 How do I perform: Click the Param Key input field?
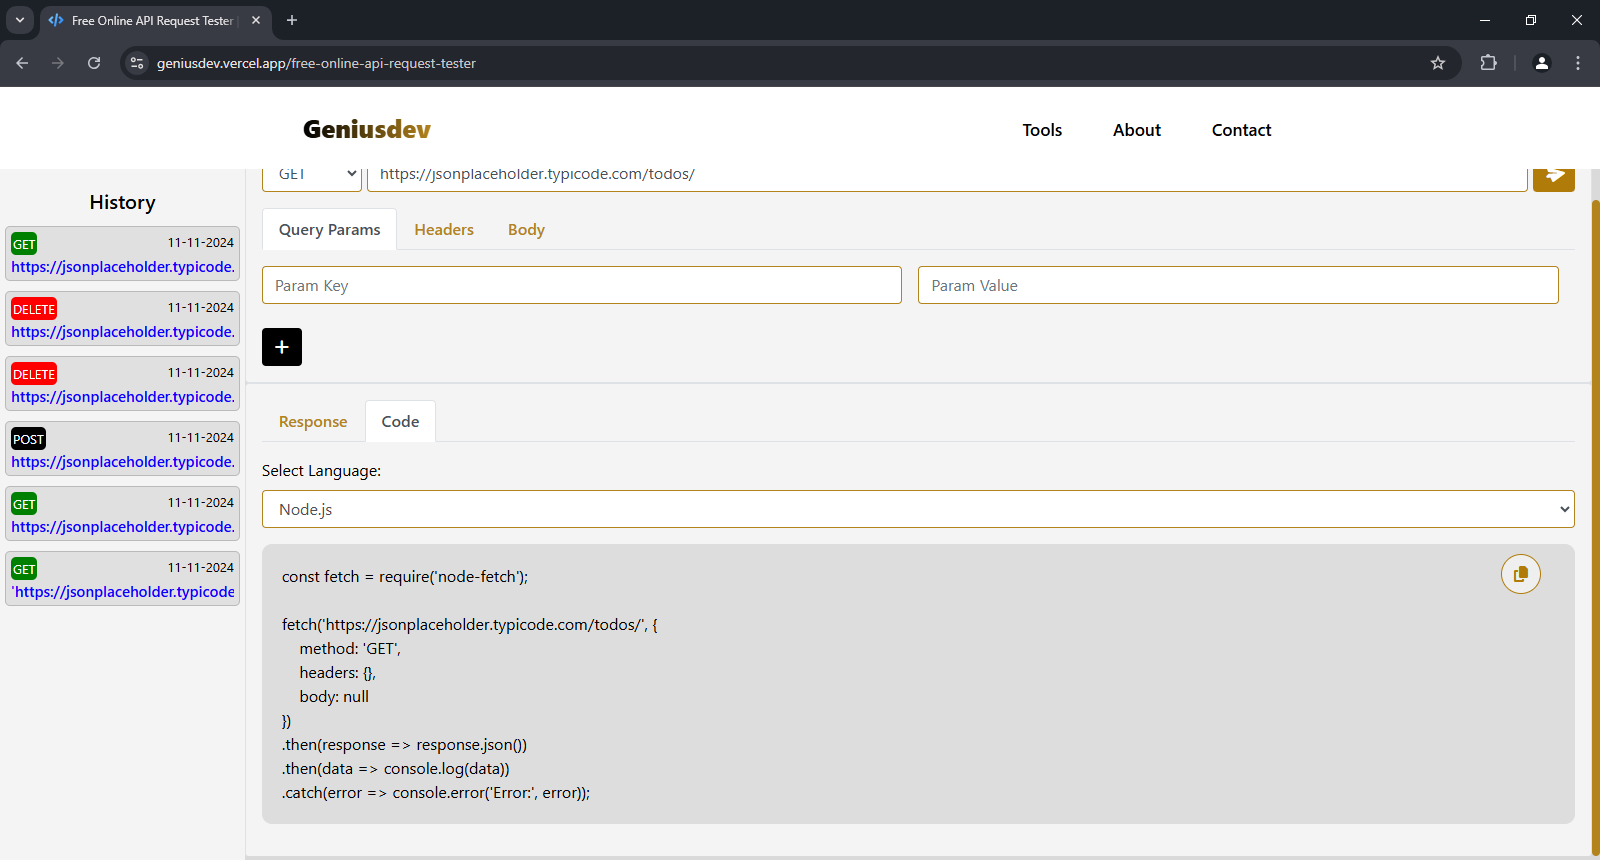(x=582, y=285)
